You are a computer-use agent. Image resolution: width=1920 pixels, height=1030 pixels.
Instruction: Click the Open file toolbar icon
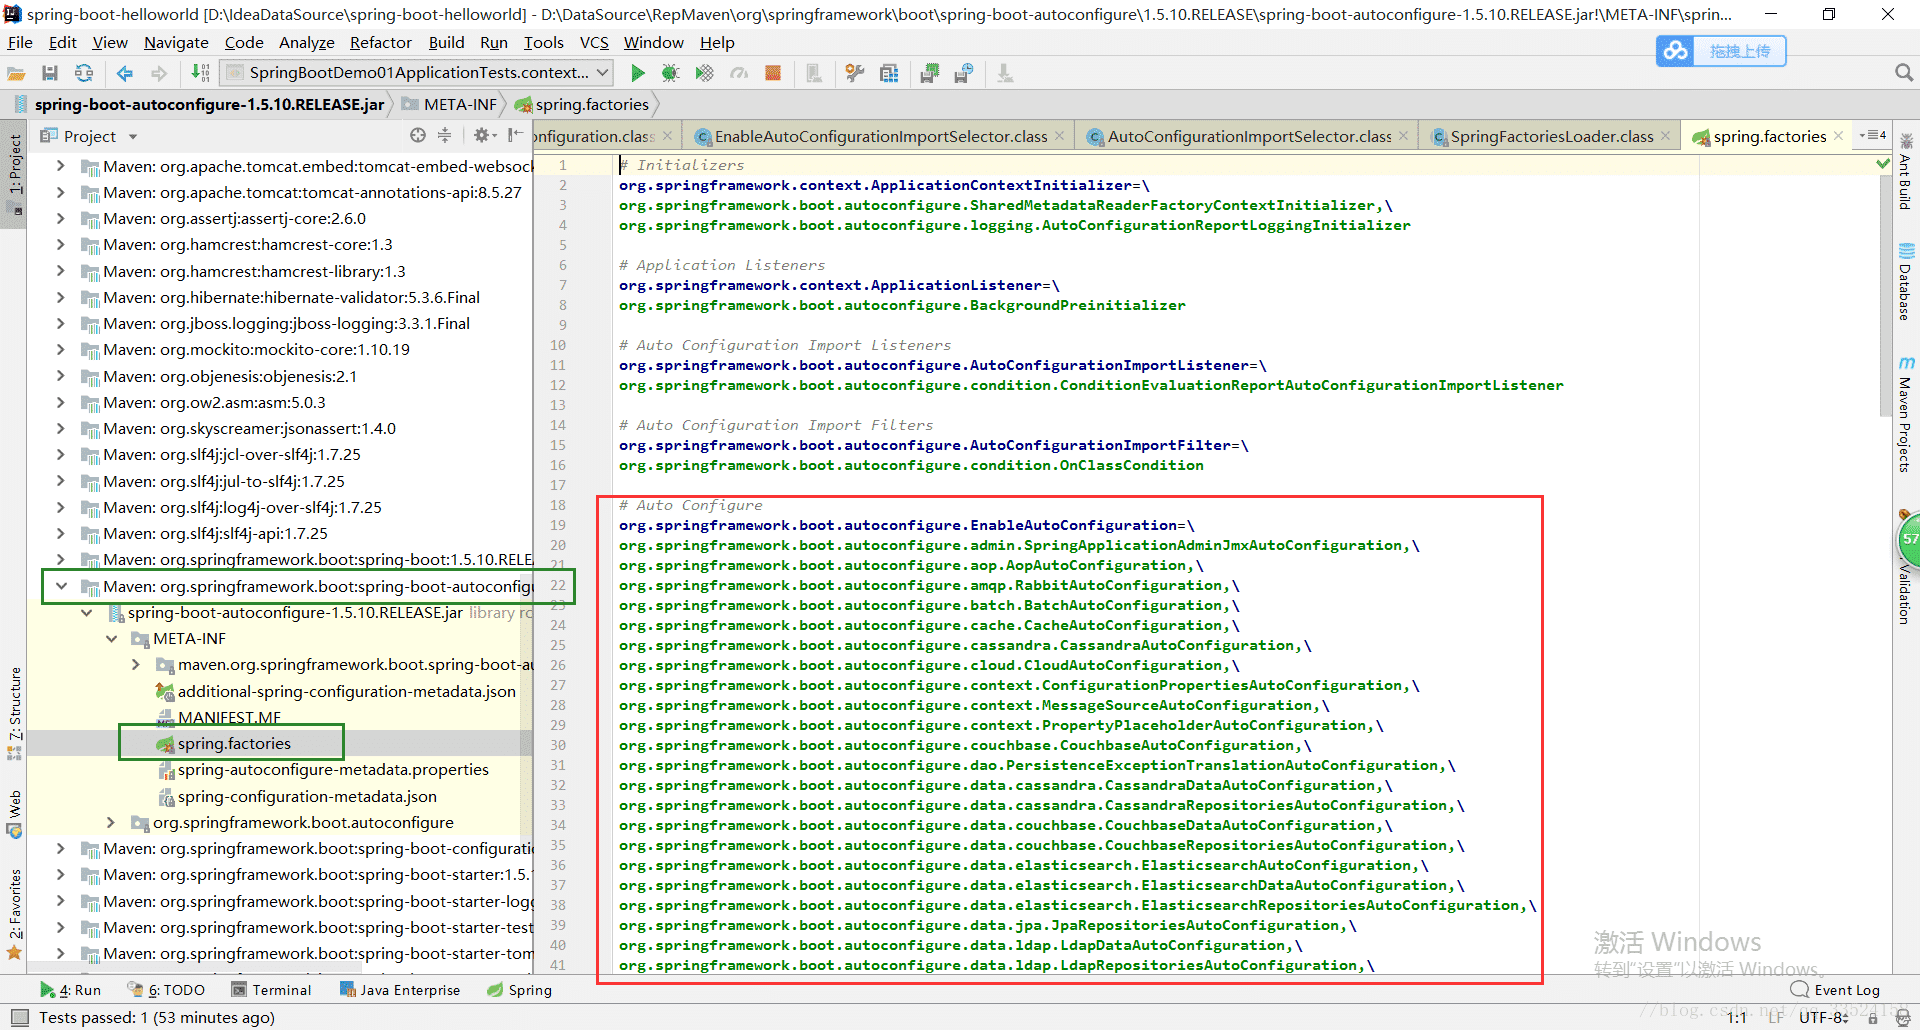16,73
